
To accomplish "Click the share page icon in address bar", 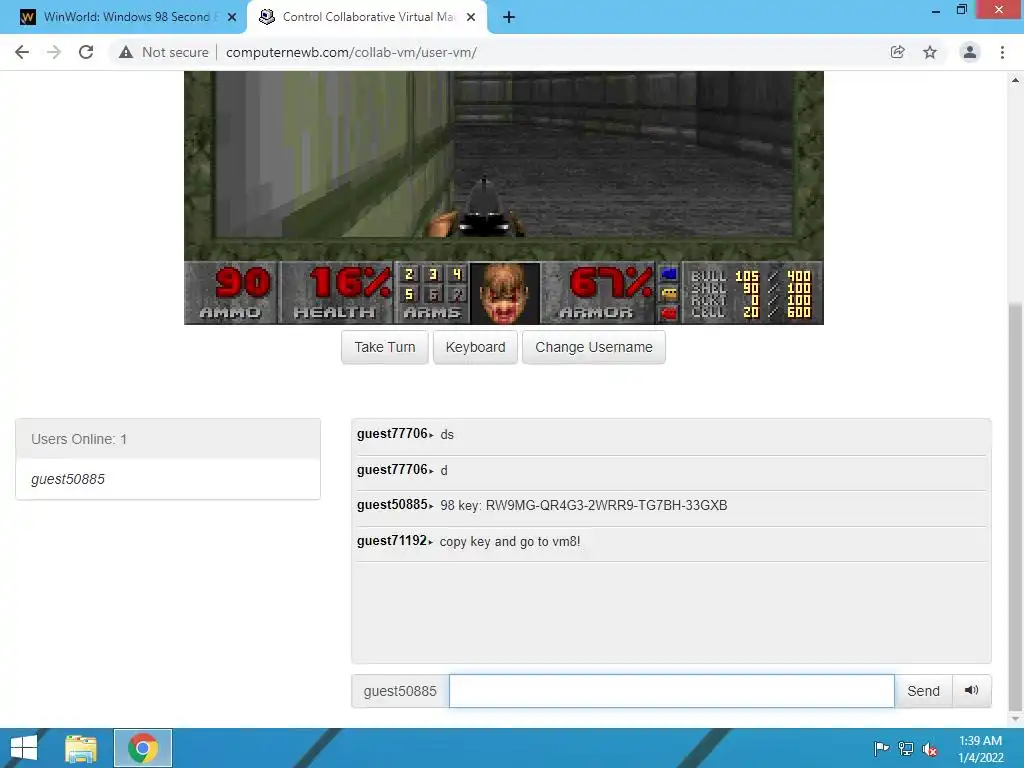I will pyautogui.click(x=898, y=52).
